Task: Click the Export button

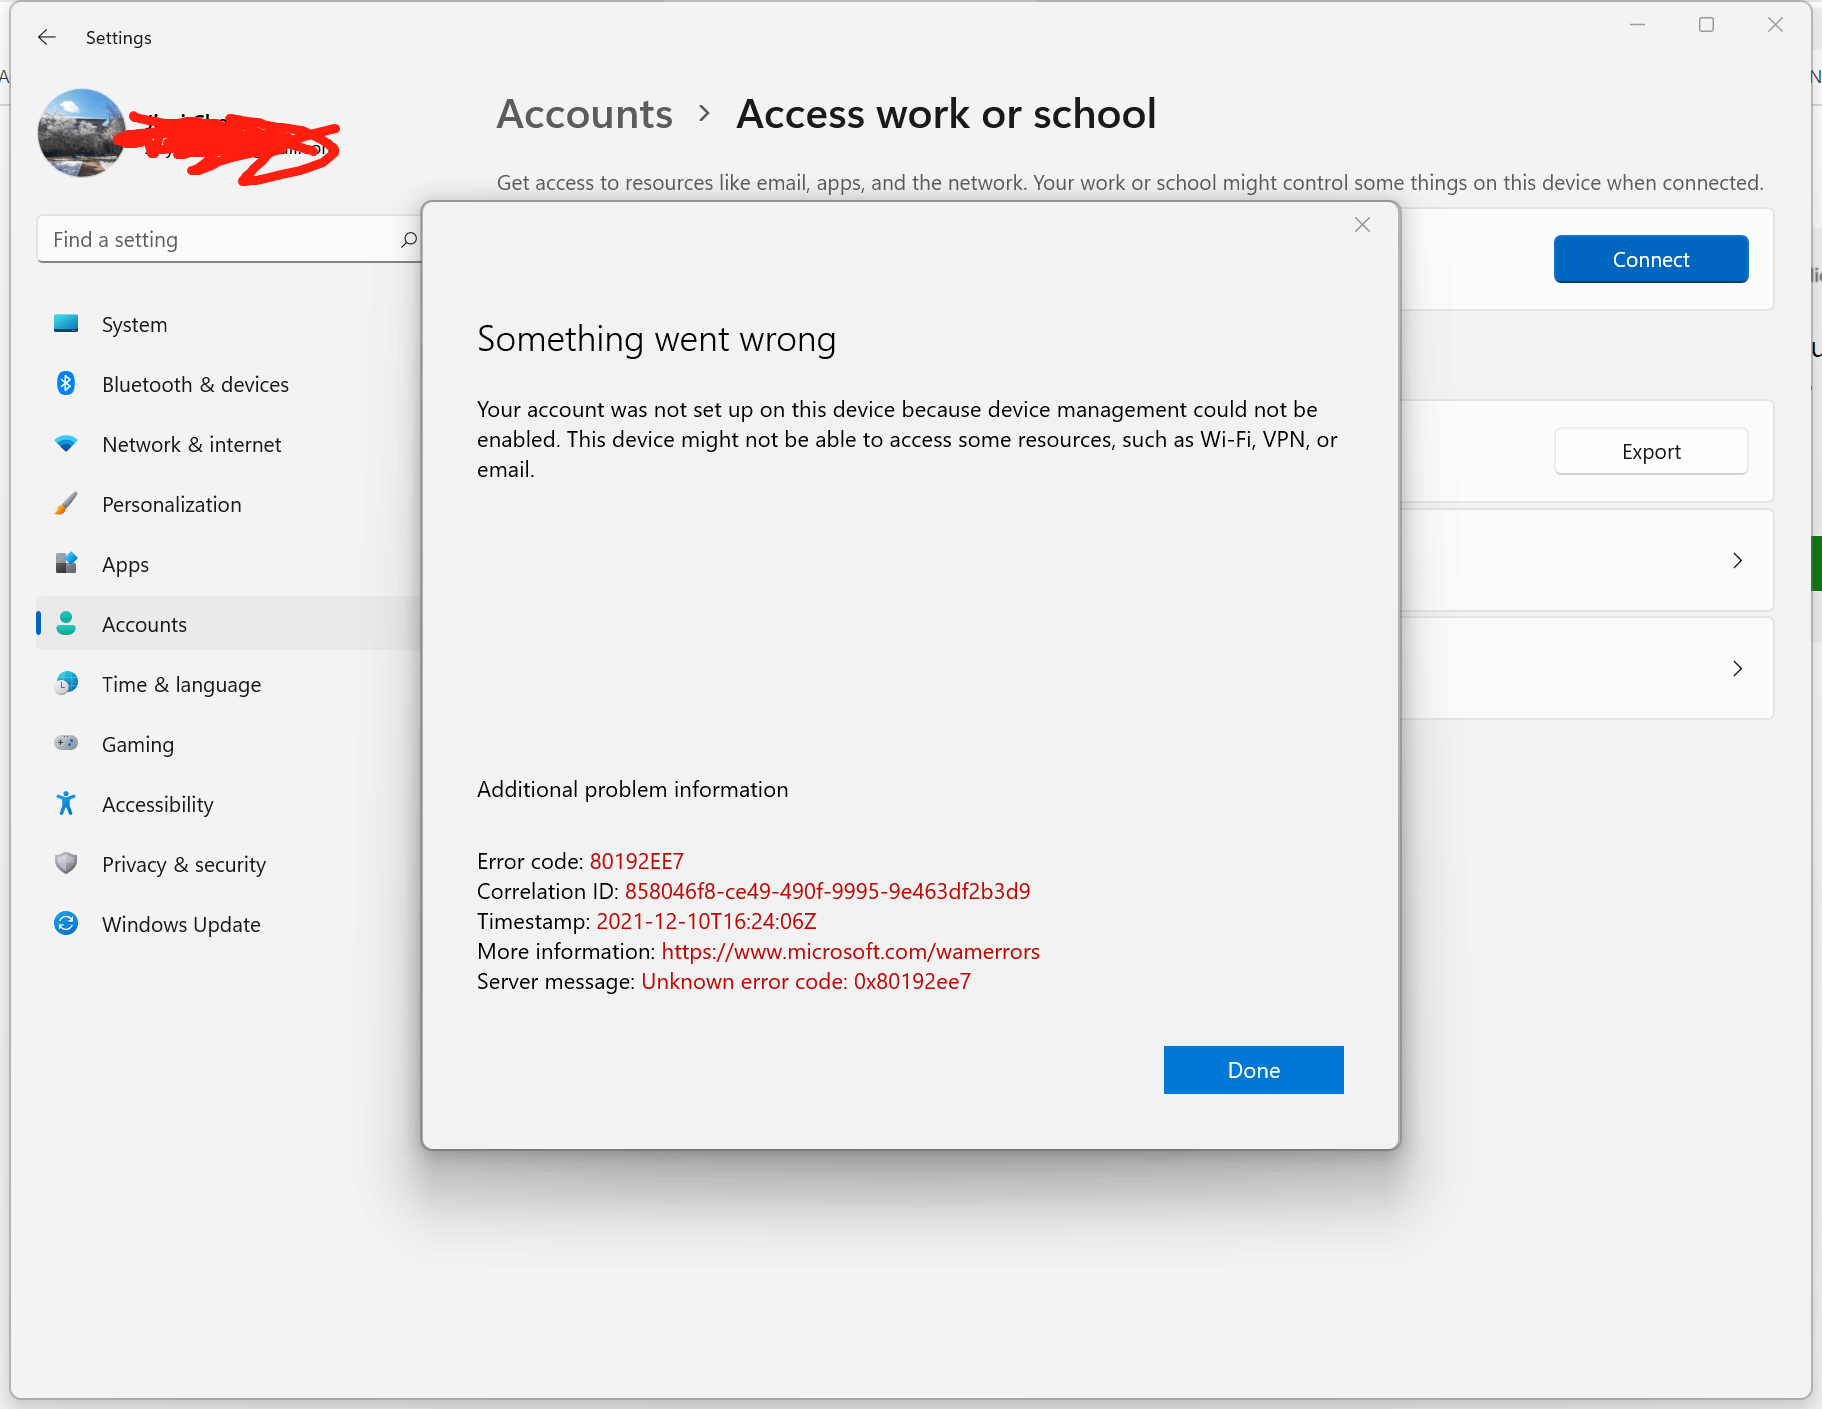Action: (x=1651, y=452)
